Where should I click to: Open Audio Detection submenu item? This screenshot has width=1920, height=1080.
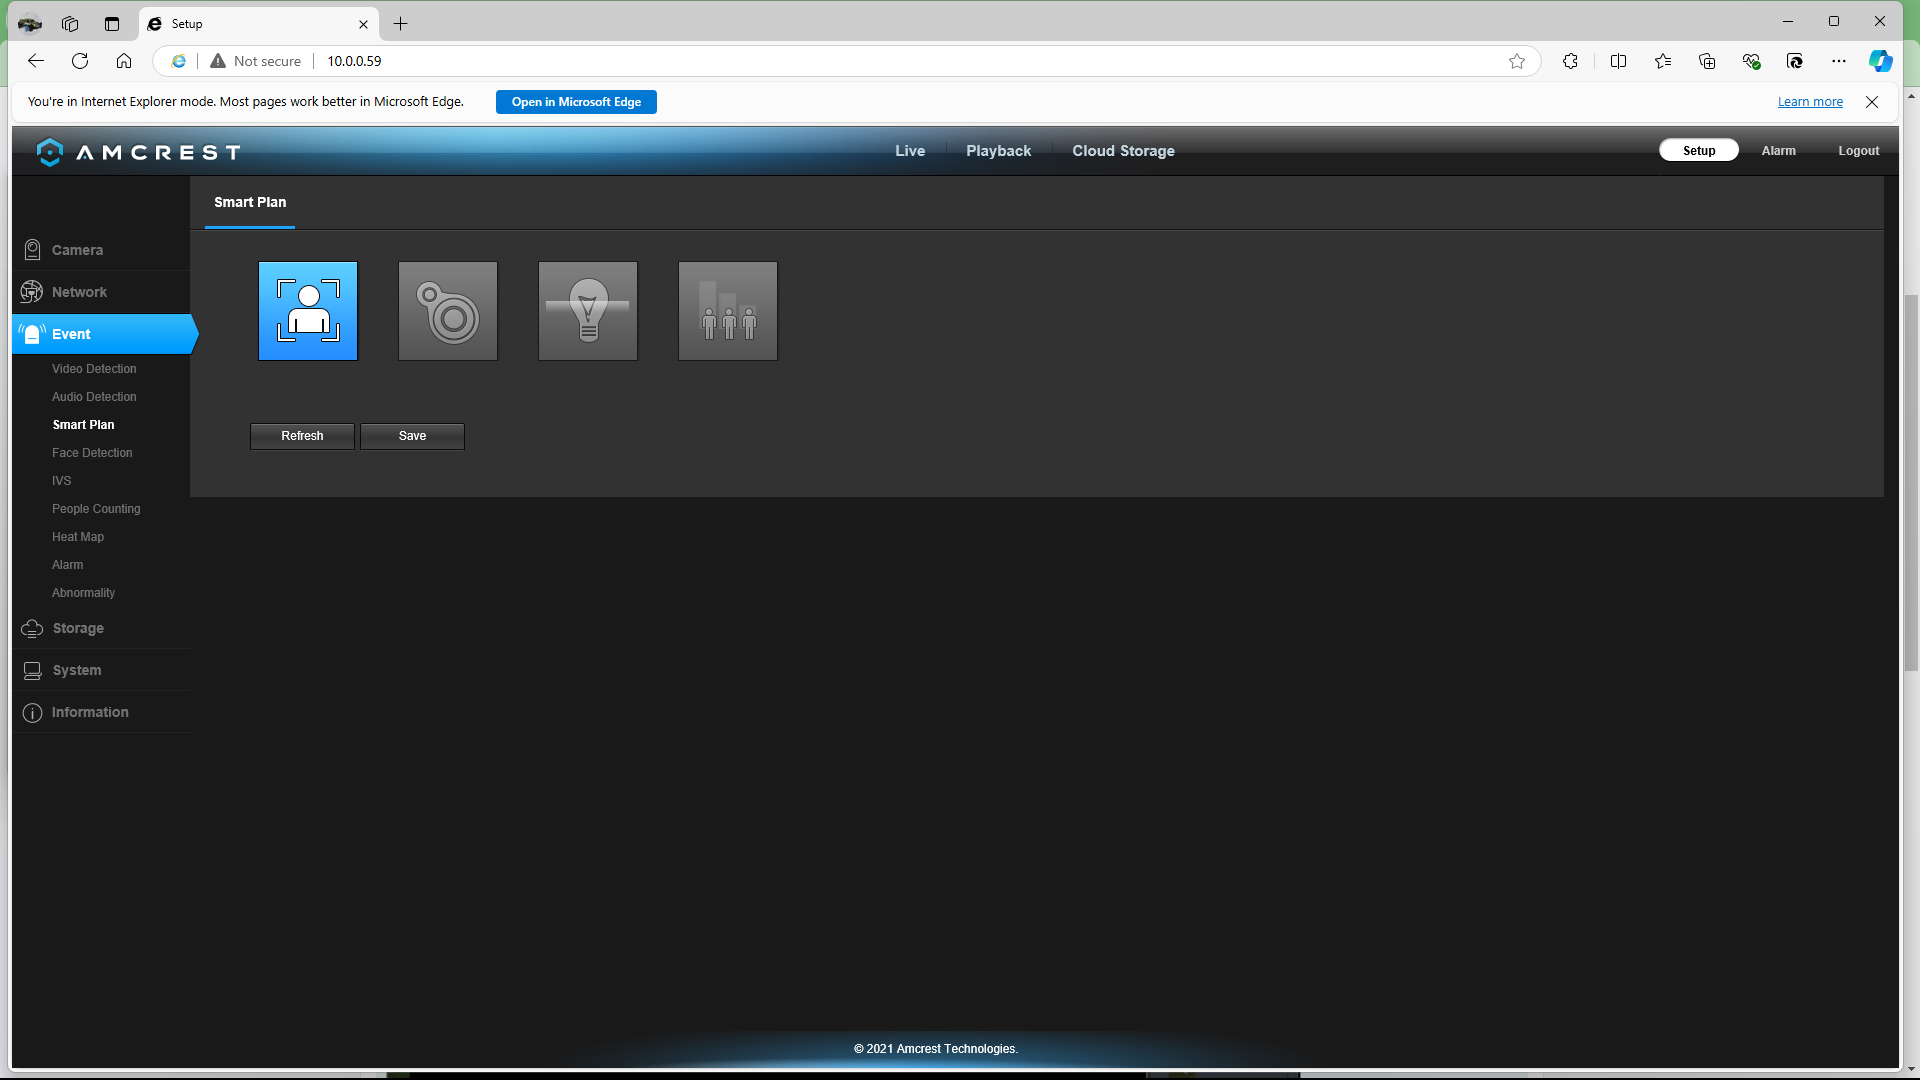point(94,397)
